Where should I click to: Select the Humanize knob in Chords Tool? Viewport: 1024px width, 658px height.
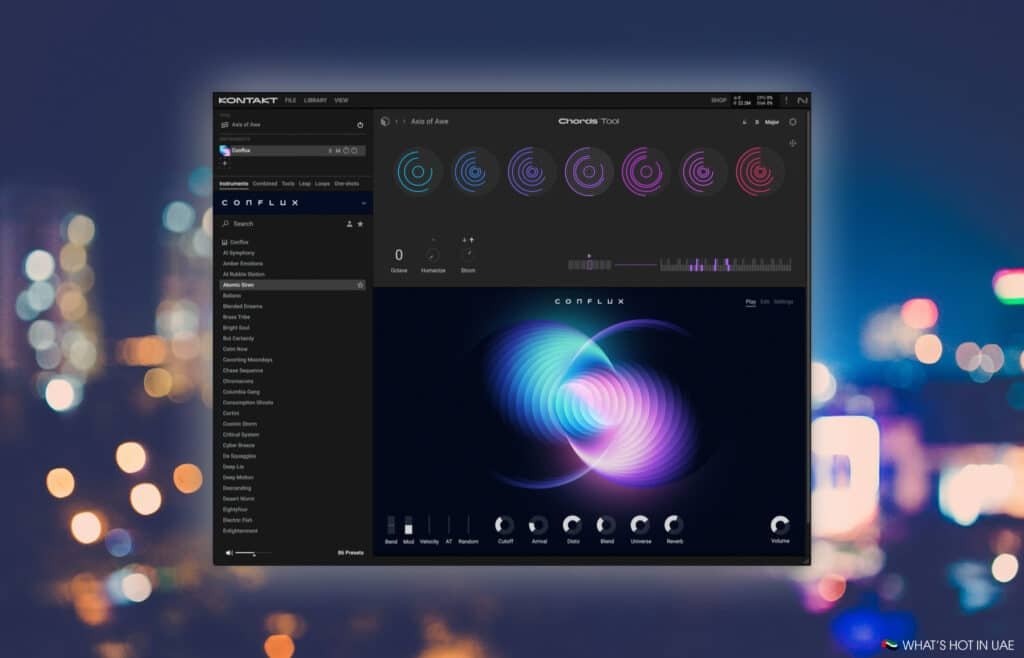point(432,253)
